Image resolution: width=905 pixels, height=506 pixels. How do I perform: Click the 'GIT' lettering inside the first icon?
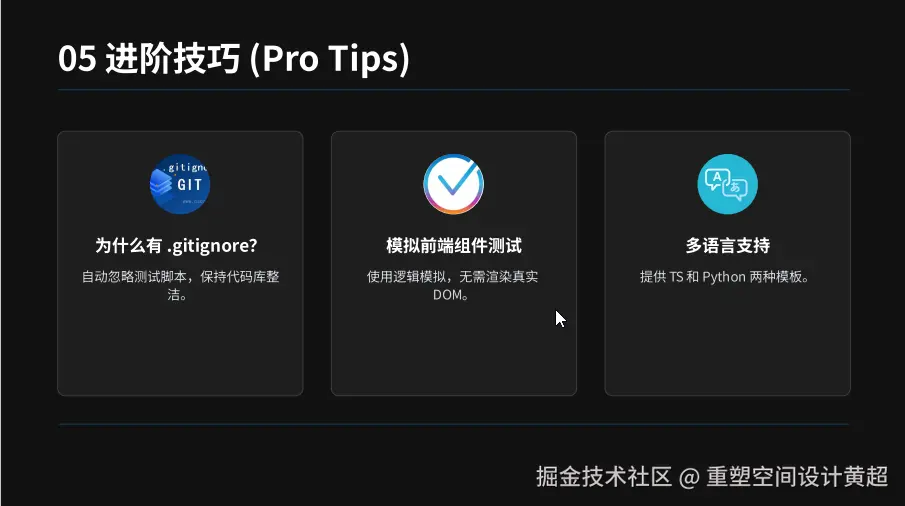pyautogui.click(x=189, y=185)
